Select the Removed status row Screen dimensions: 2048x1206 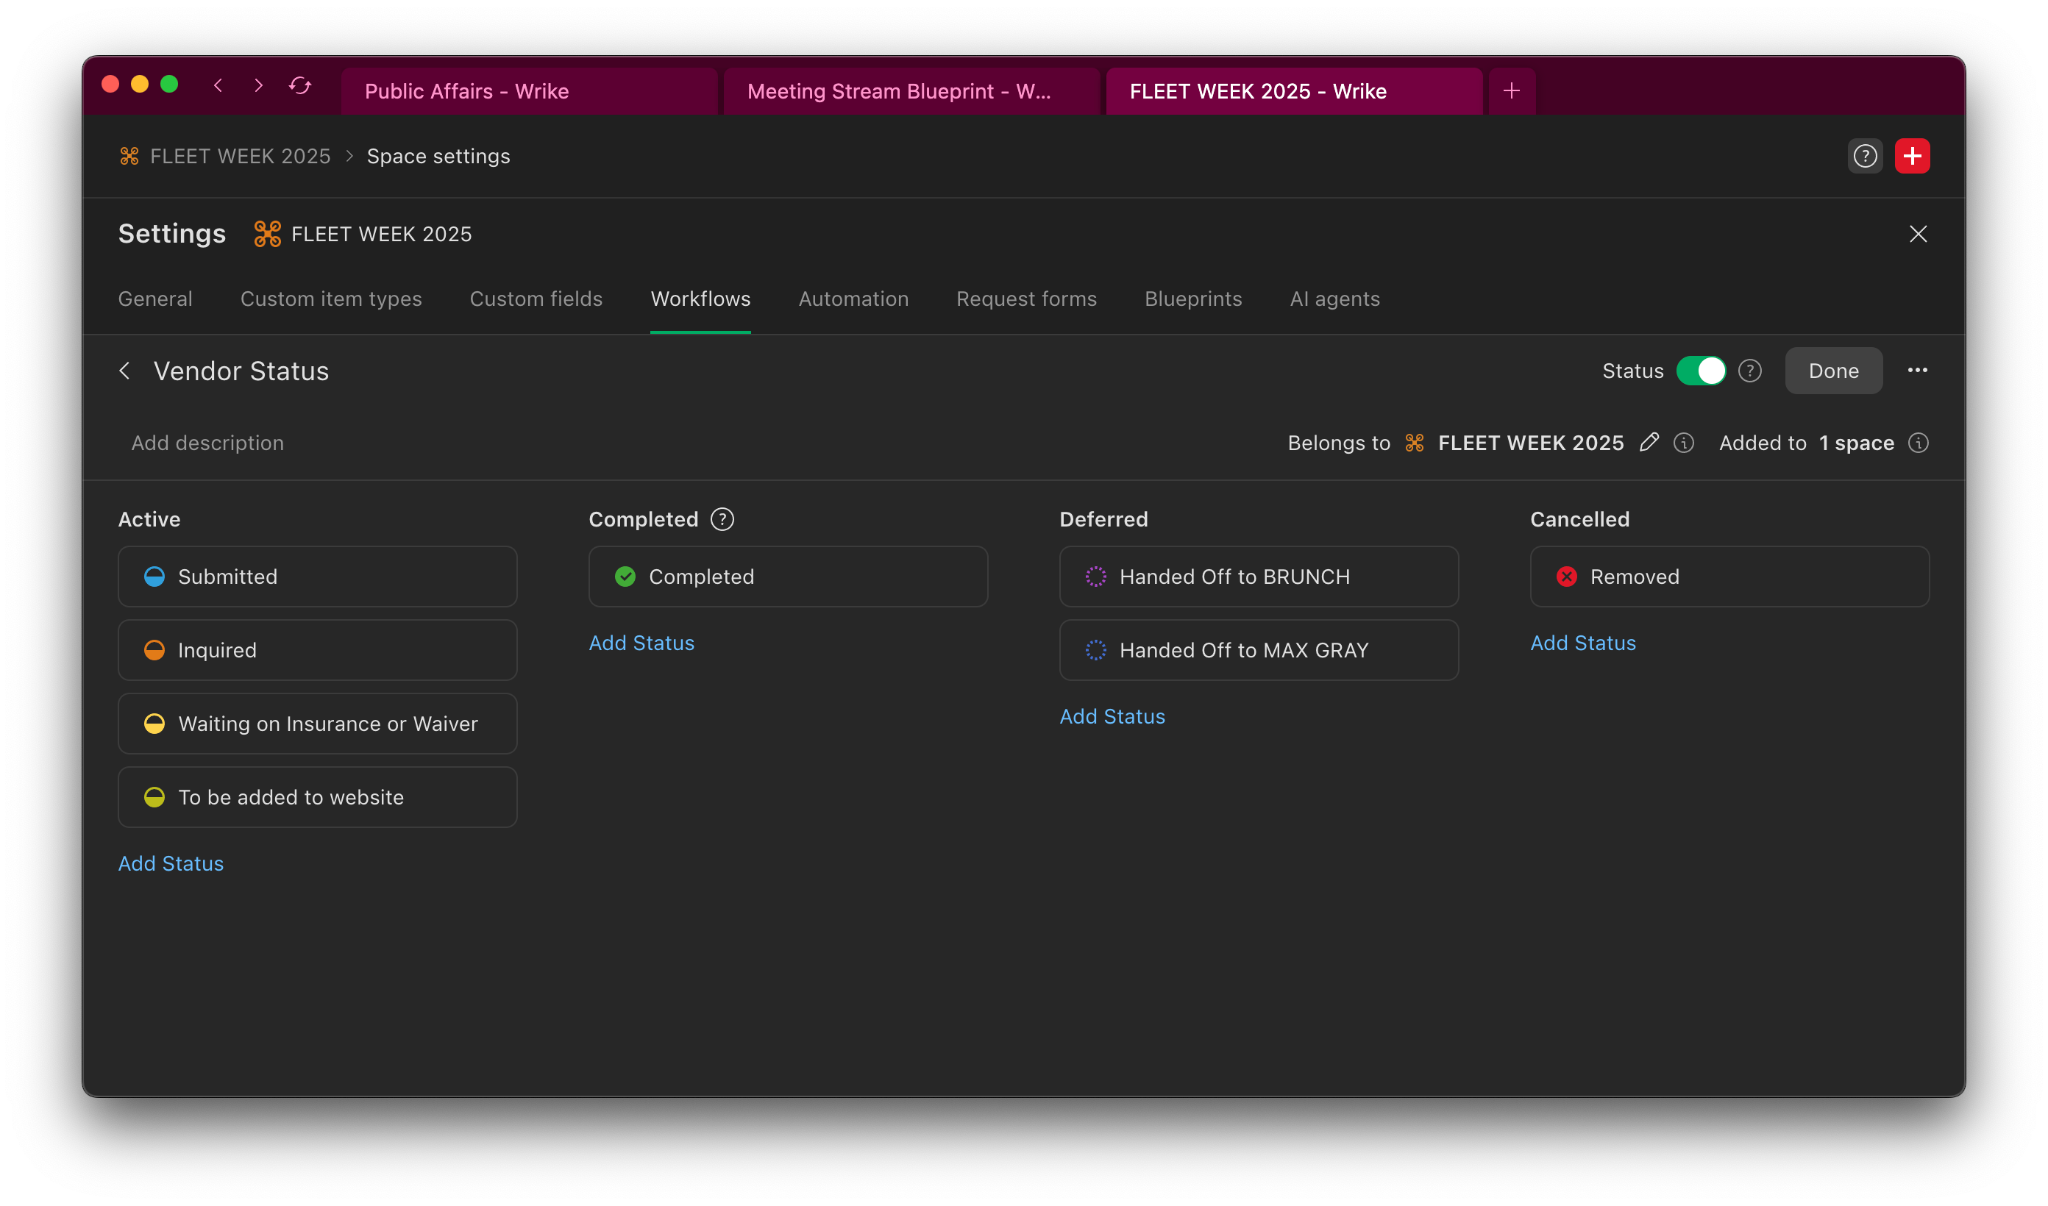coord(1730,577)
